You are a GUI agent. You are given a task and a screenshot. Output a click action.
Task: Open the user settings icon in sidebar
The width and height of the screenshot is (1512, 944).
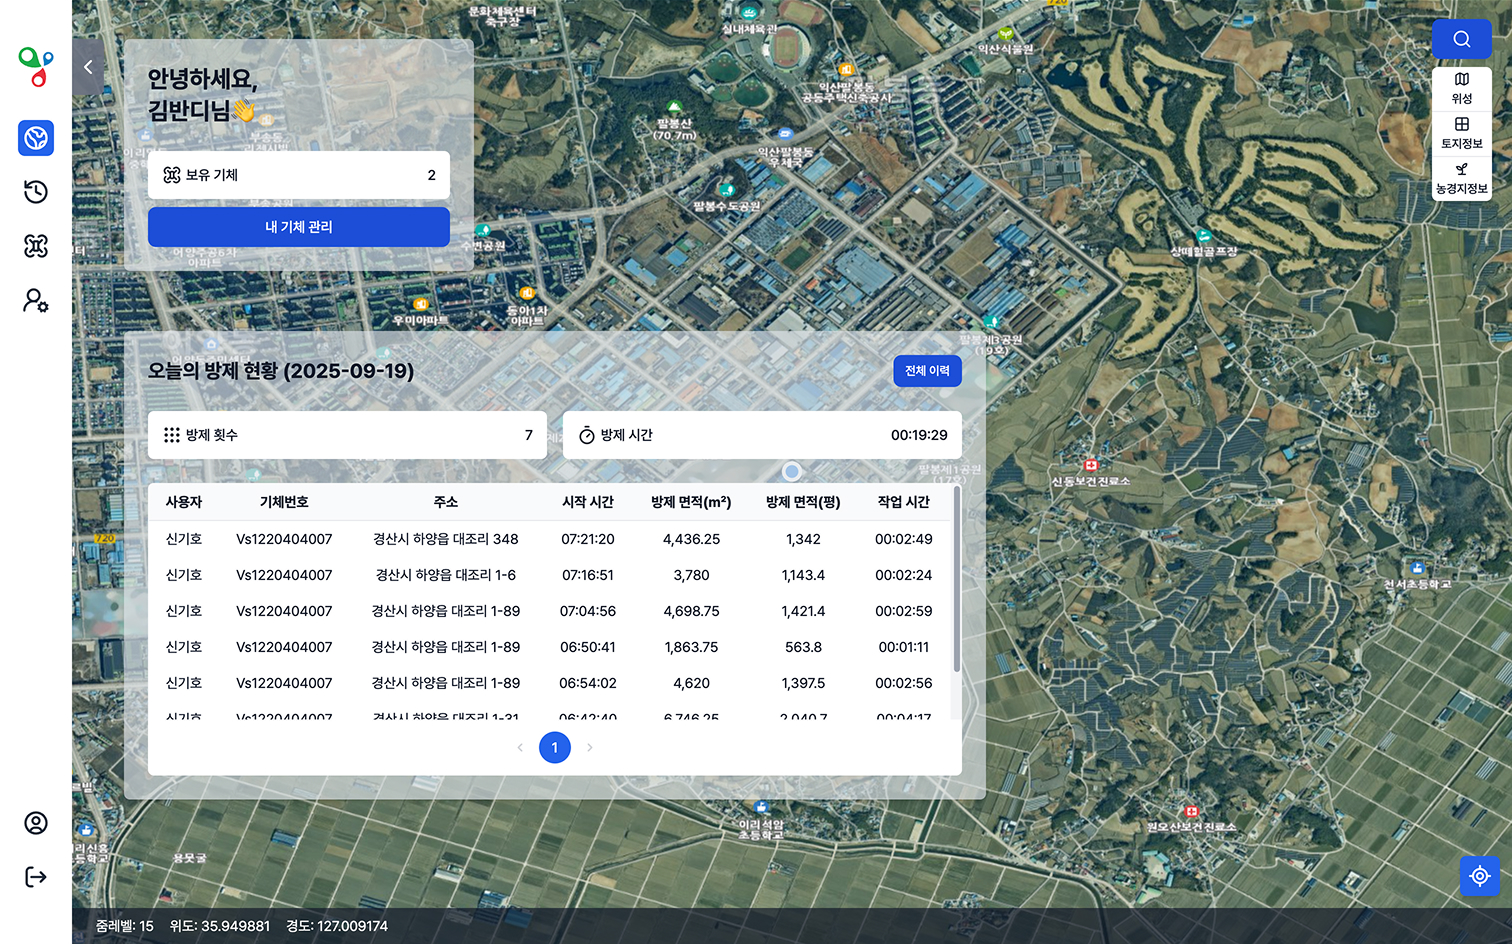click(36, 300)
